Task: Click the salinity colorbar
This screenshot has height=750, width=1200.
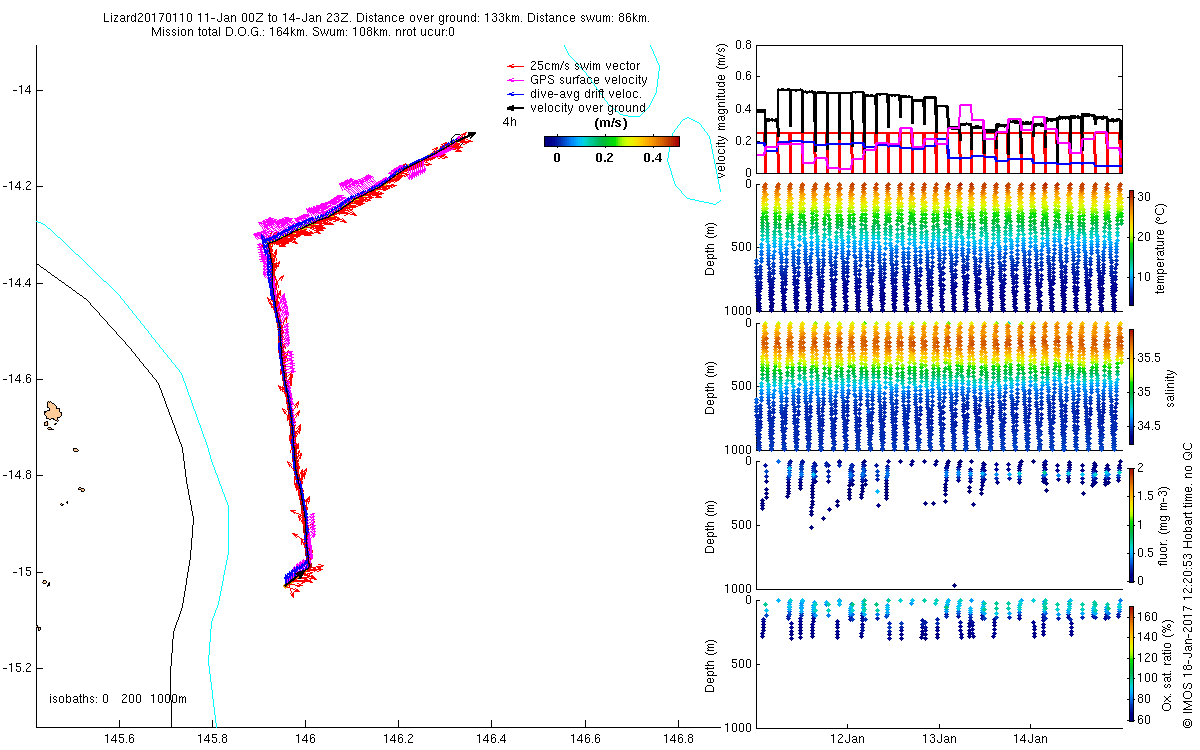Action: [x=1132, y=385]
